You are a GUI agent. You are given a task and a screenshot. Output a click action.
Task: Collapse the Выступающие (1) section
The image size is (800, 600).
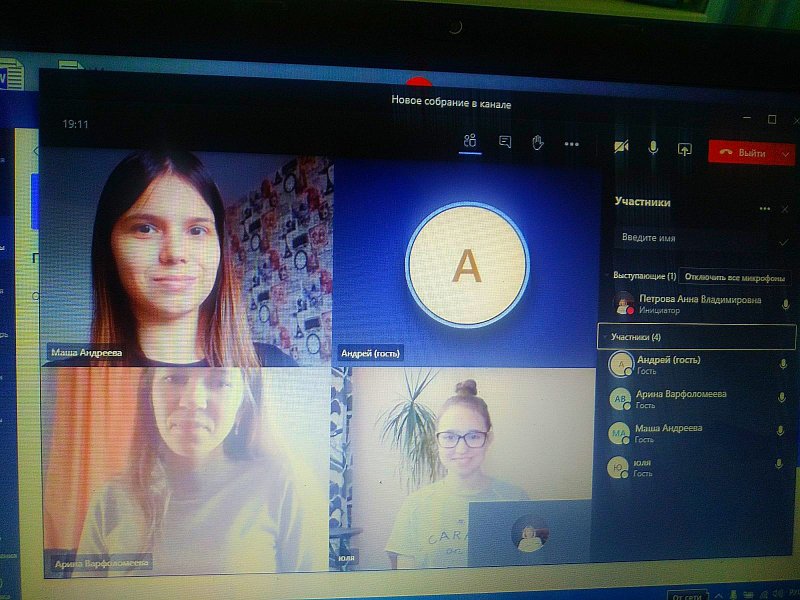pos(644,276)
